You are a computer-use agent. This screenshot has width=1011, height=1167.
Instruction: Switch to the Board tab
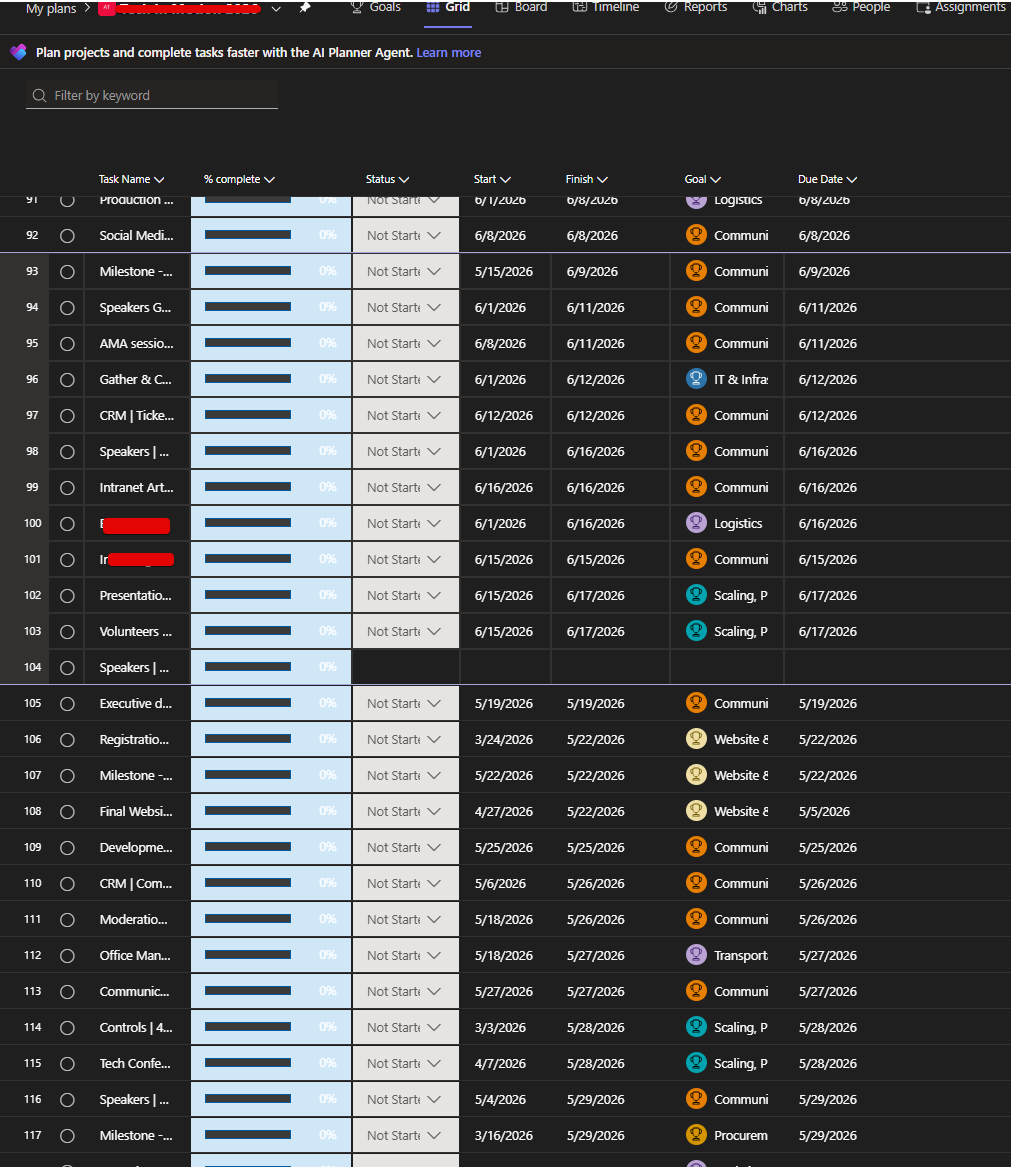tap(522, 7)
